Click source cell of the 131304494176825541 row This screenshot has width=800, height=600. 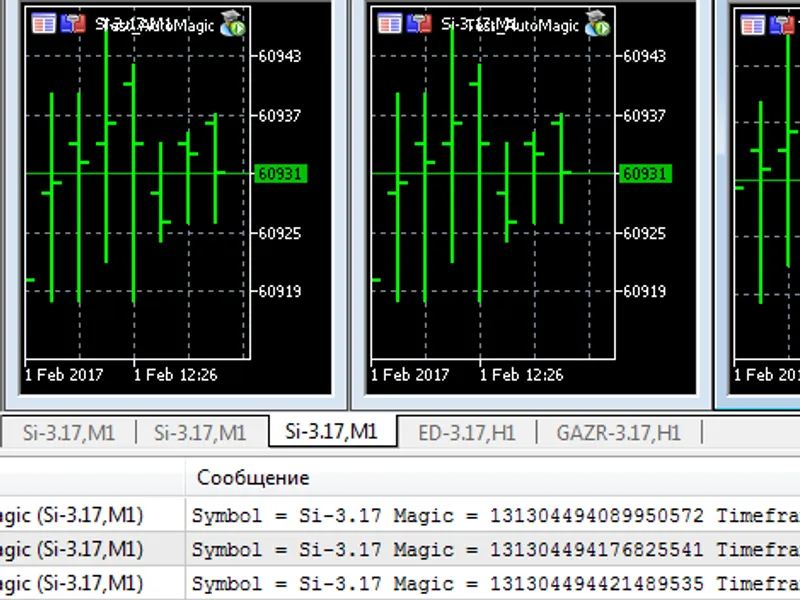click(92, 549)
